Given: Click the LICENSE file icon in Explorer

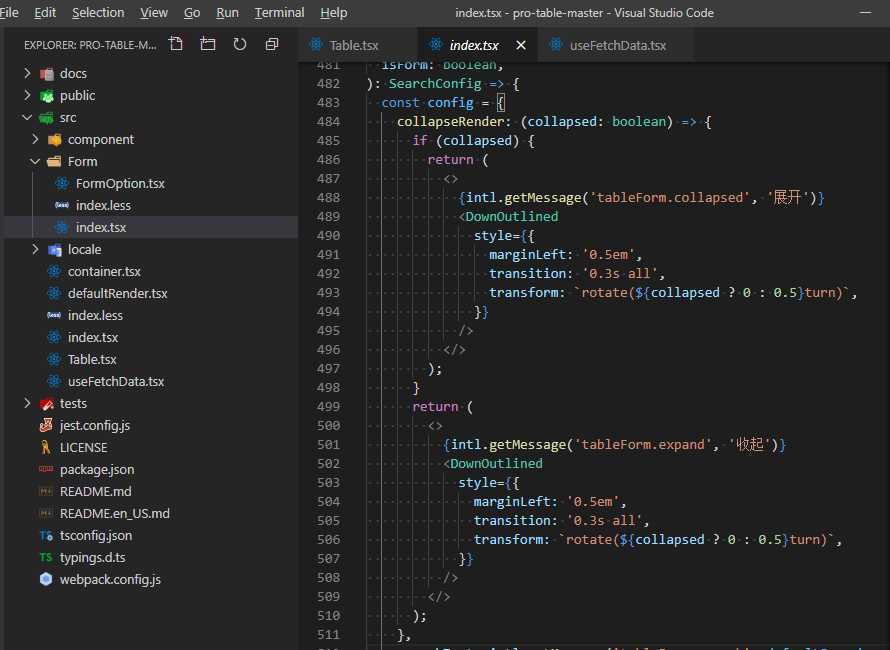Looking at the screenshot, I should pyautogui.click(x=46, y=447).
